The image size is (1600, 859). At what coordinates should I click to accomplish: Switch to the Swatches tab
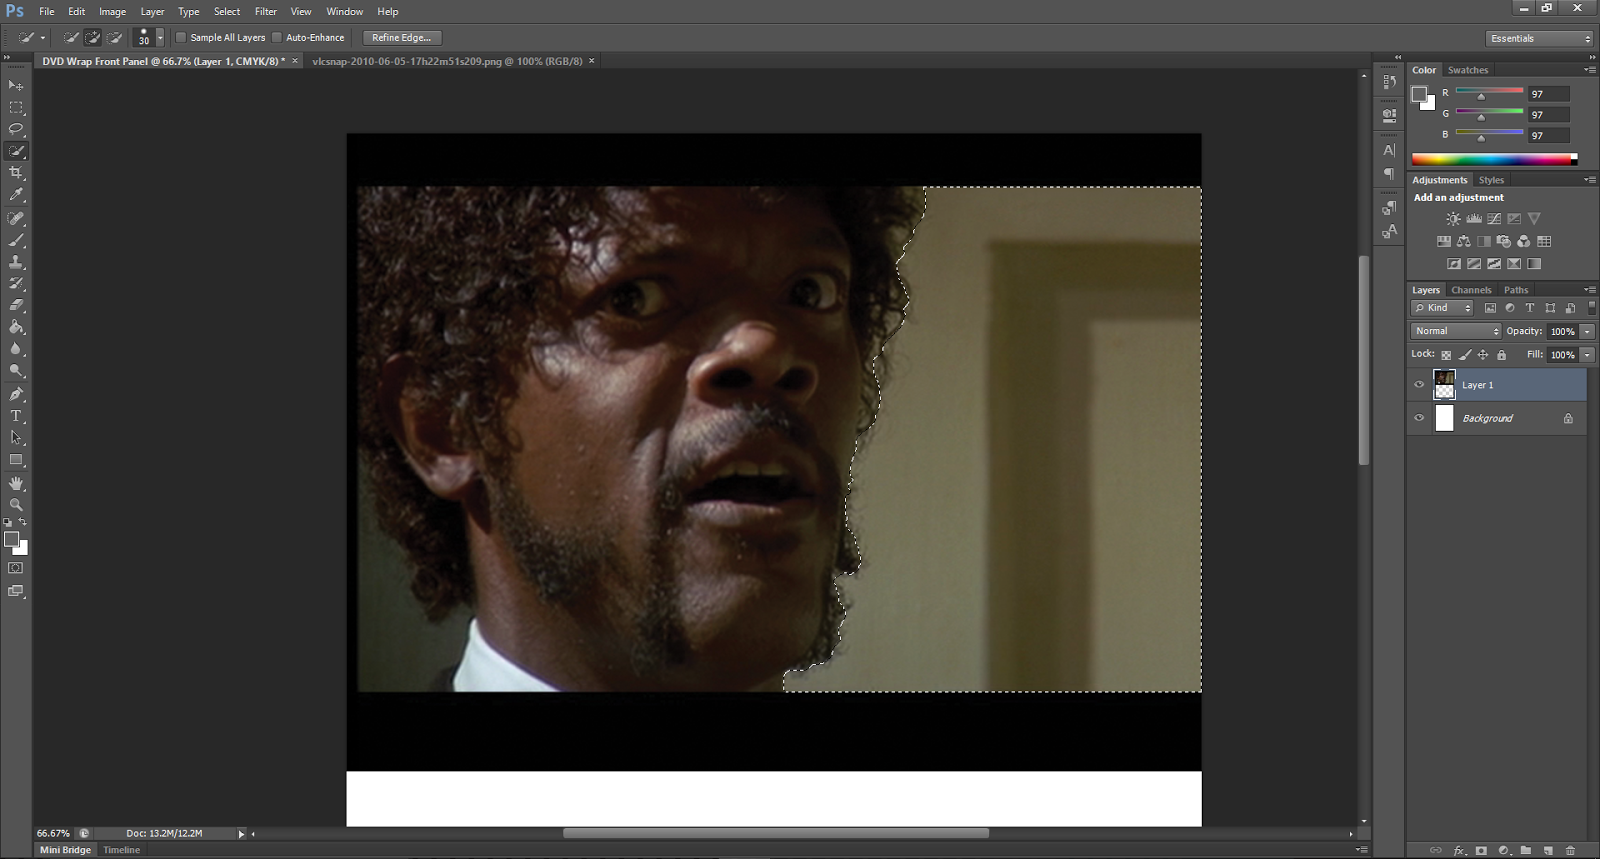1468,70
